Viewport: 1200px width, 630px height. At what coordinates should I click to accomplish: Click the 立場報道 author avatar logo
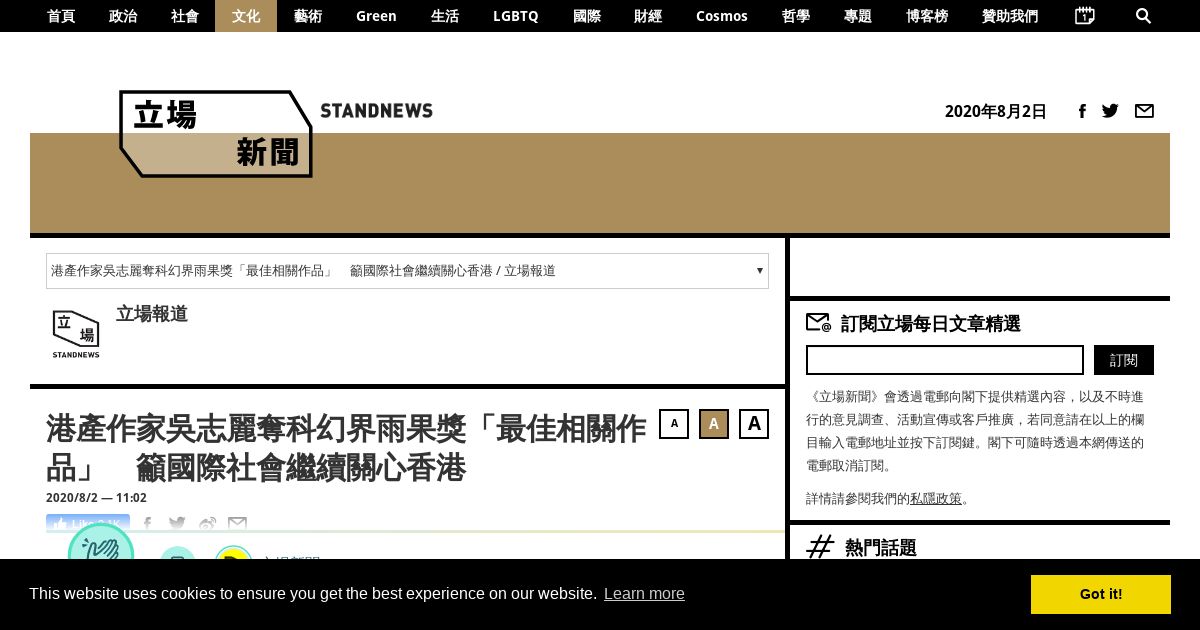click(x=76, y=333)
